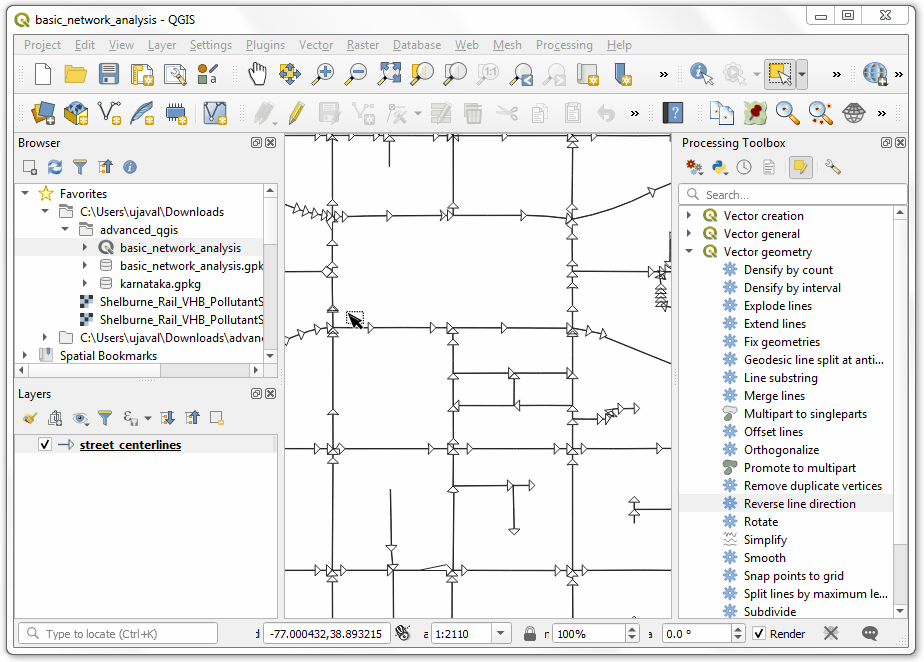Collapse the Vector geometry group

tap(689, 252)
